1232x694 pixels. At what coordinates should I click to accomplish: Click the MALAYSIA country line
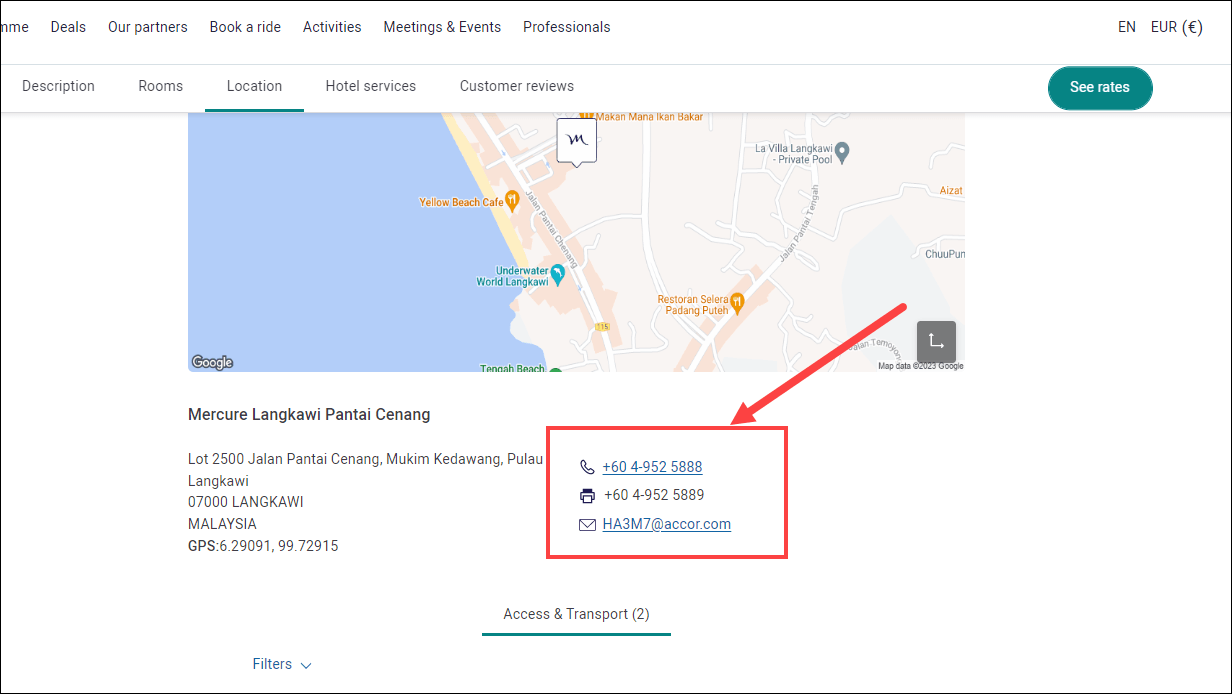coord(222,524)
